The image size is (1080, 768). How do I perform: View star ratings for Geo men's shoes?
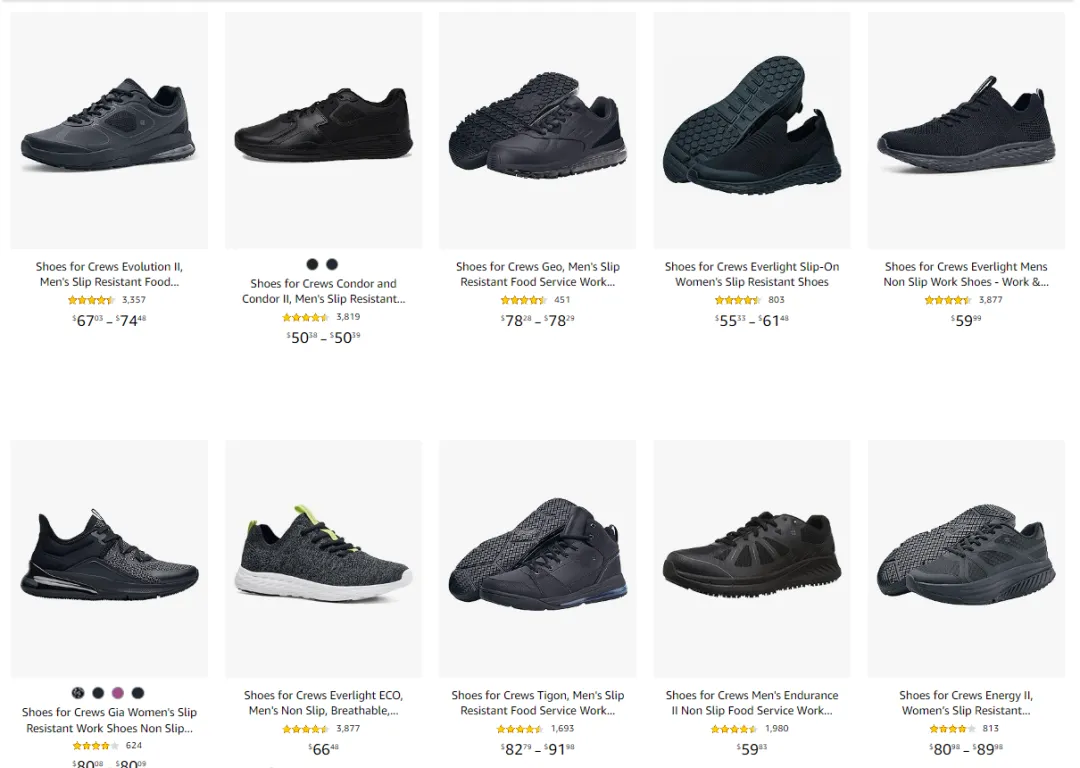523,300
